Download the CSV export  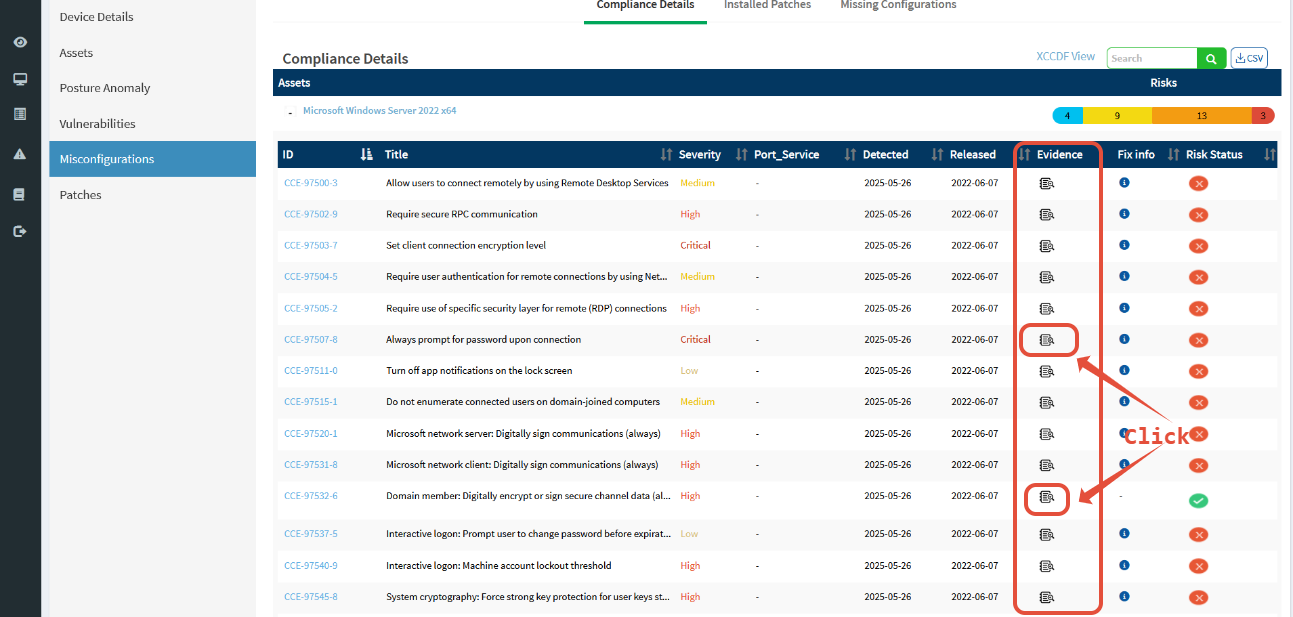pos(1249,59)
